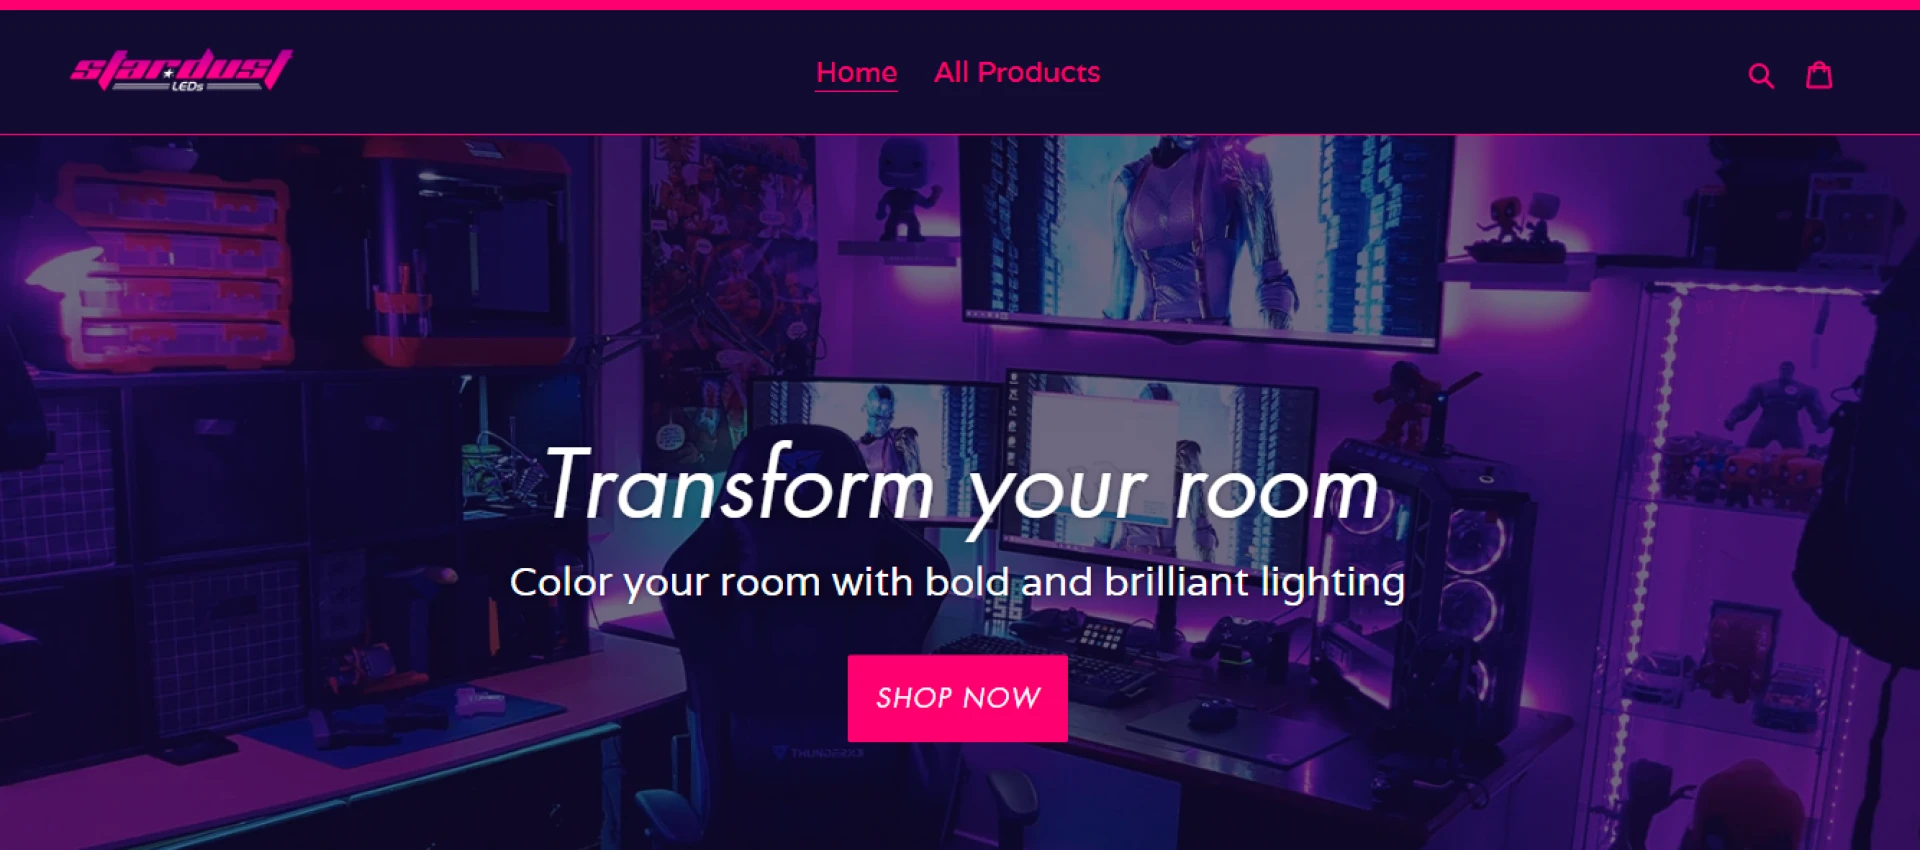Click the 3D printer on the left shelf
This screenshot has height=850, width=1920.
pos(470,250)
